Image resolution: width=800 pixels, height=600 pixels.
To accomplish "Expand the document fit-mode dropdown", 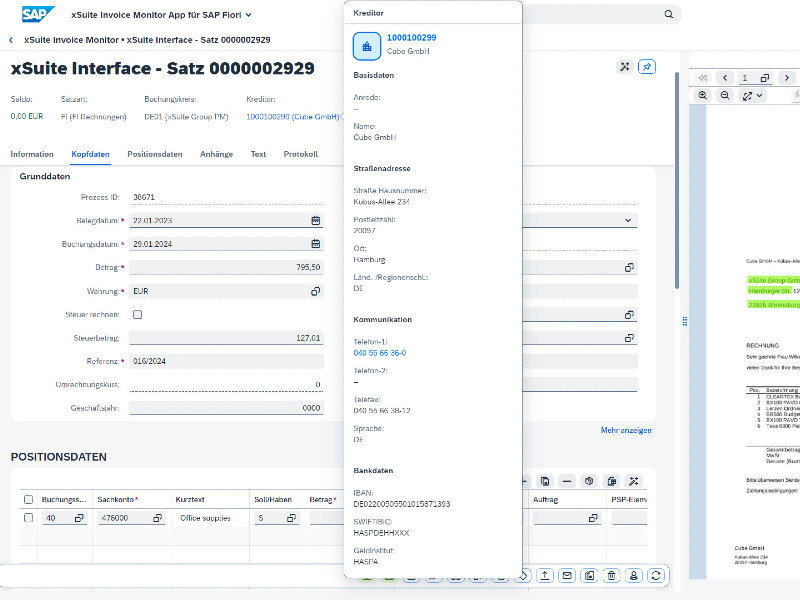I will click(753, 96).
